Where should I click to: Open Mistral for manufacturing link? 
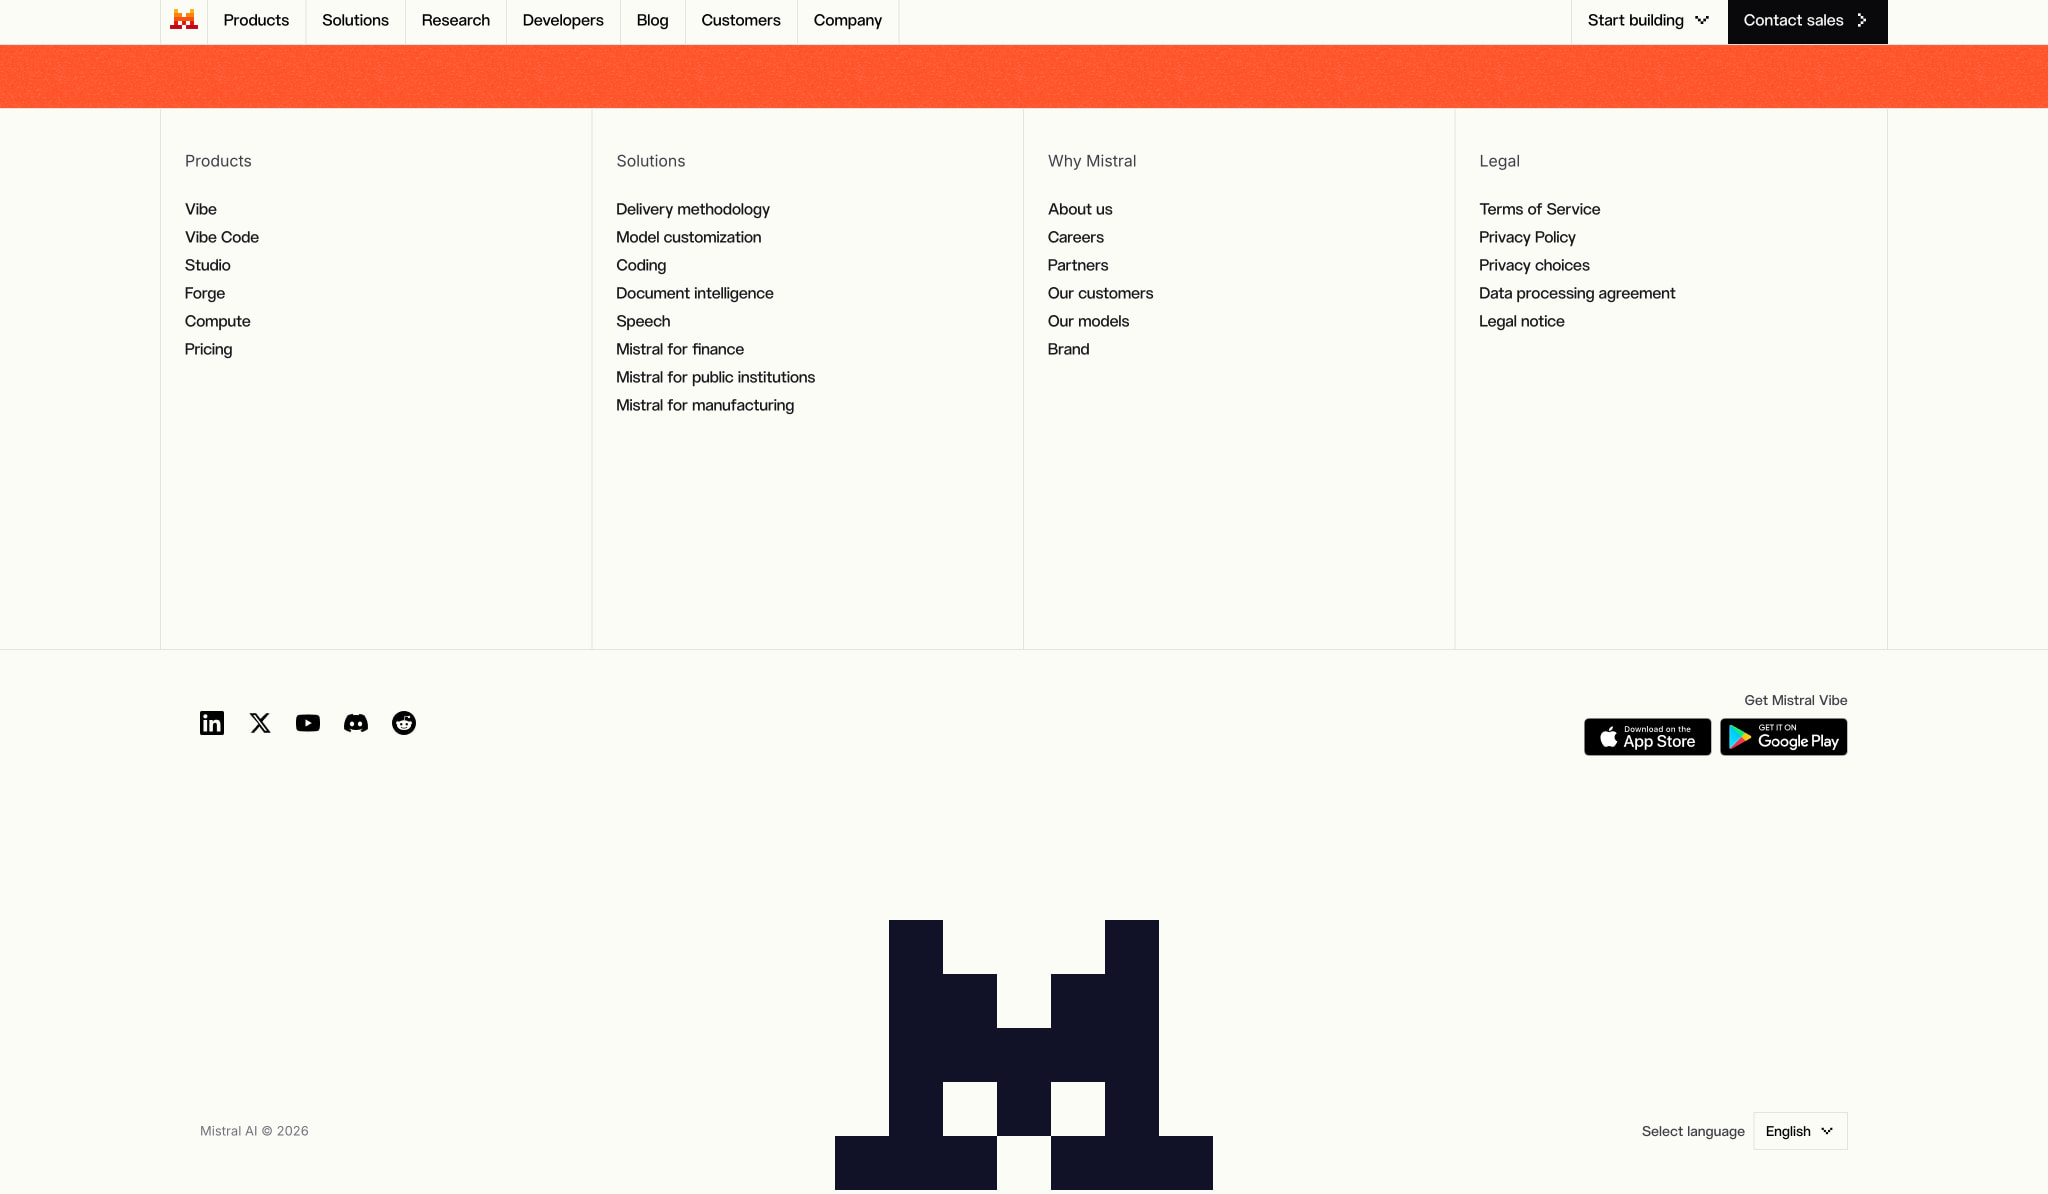pyautogui.click(x=705, y=405)
